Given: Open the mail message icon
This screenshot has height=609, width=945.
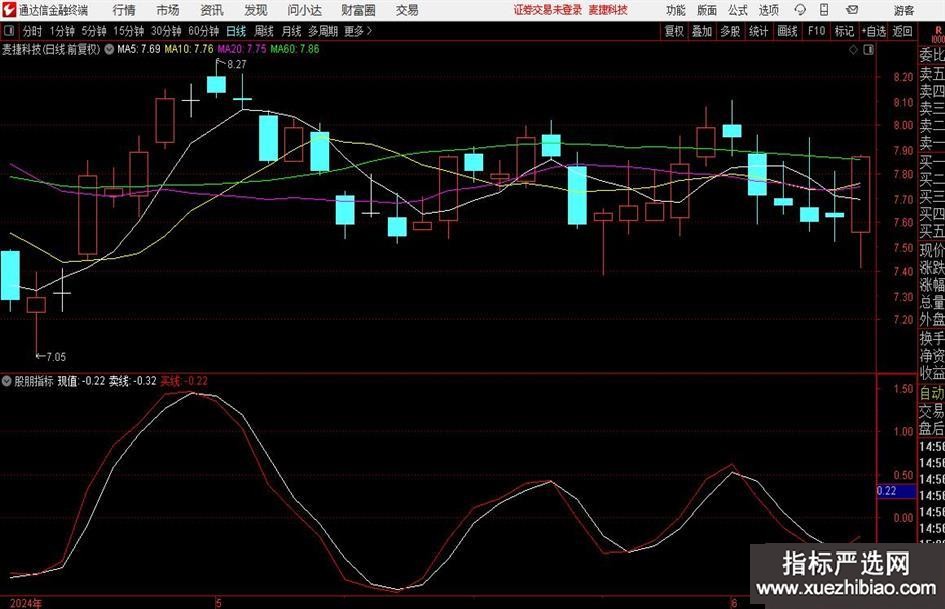Looking at the screenshot, I should click(852, 10).
